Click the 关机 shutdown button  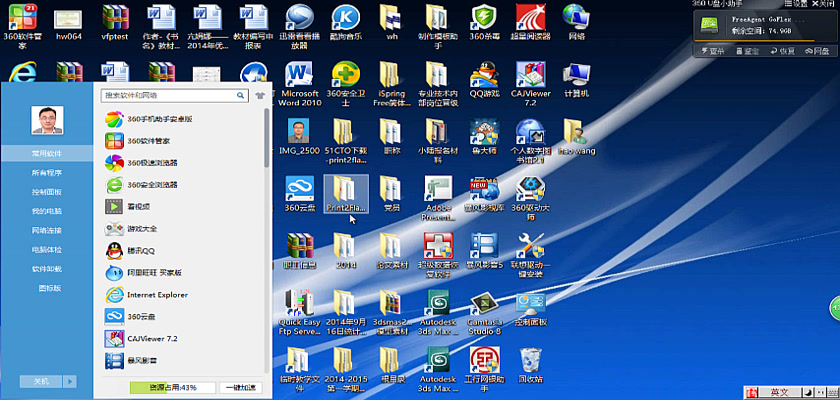pyautogui.click(x=41, y=381)
